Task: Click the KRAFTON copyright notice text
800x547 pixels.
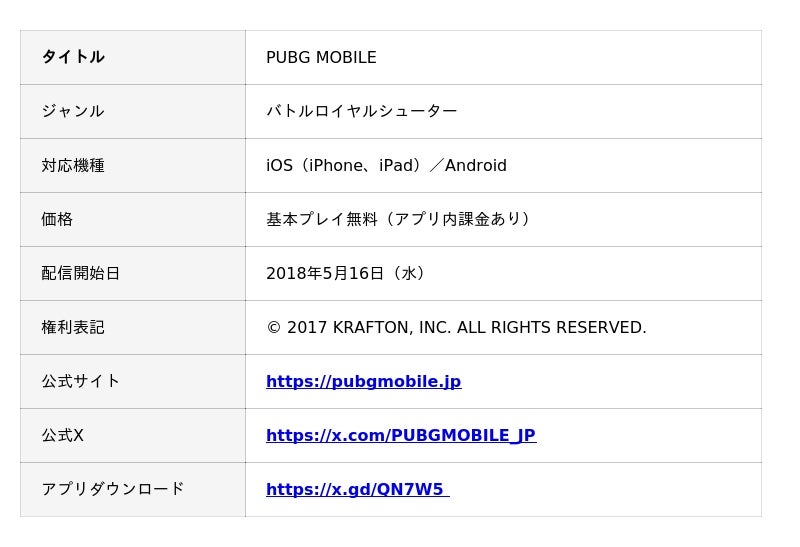Action: tap(456, 327)
